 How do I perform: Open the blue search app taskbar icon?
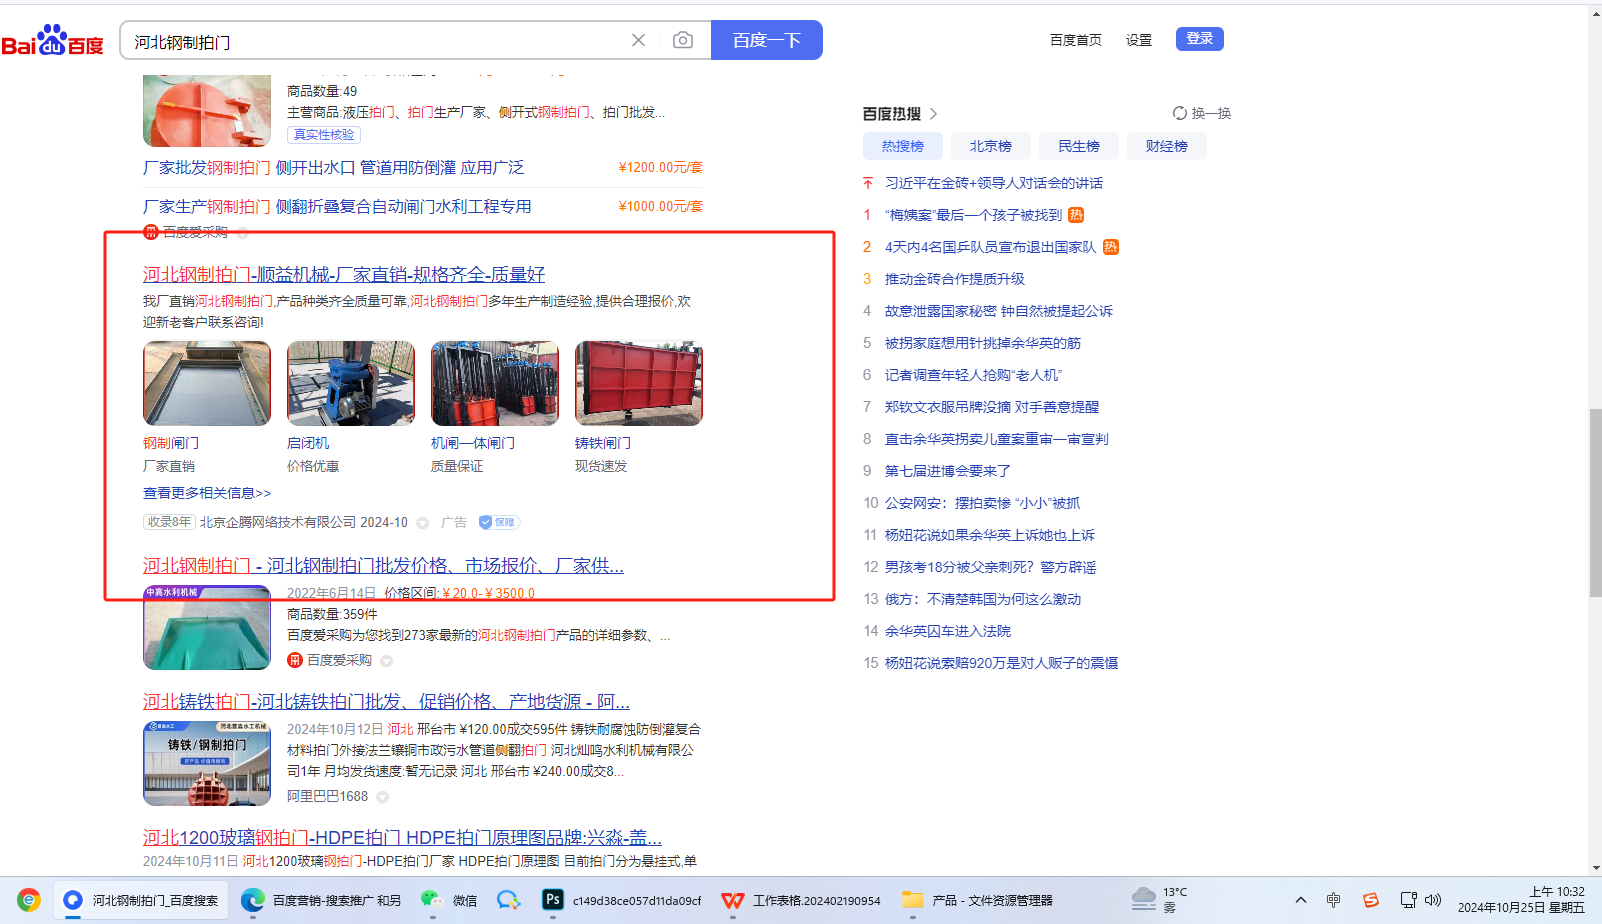[509, 900]
